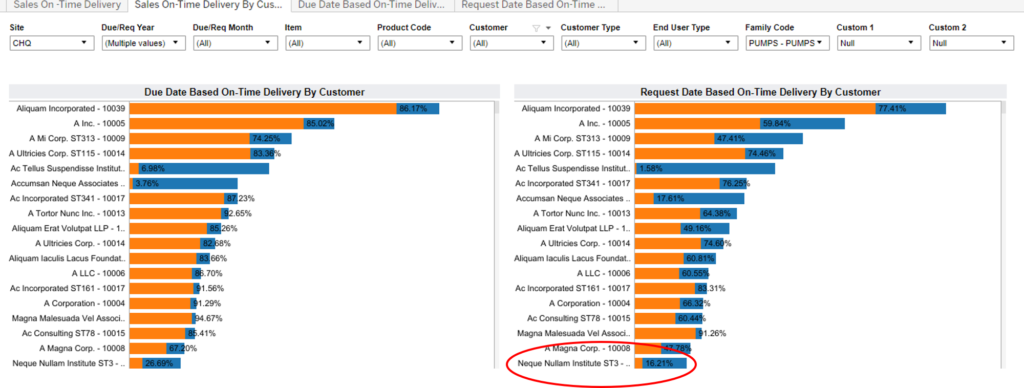1024x388 pixels.
Task: Click the left chart's vertical scrollbar
Action: pyautogui.click(x=496, y=234)
